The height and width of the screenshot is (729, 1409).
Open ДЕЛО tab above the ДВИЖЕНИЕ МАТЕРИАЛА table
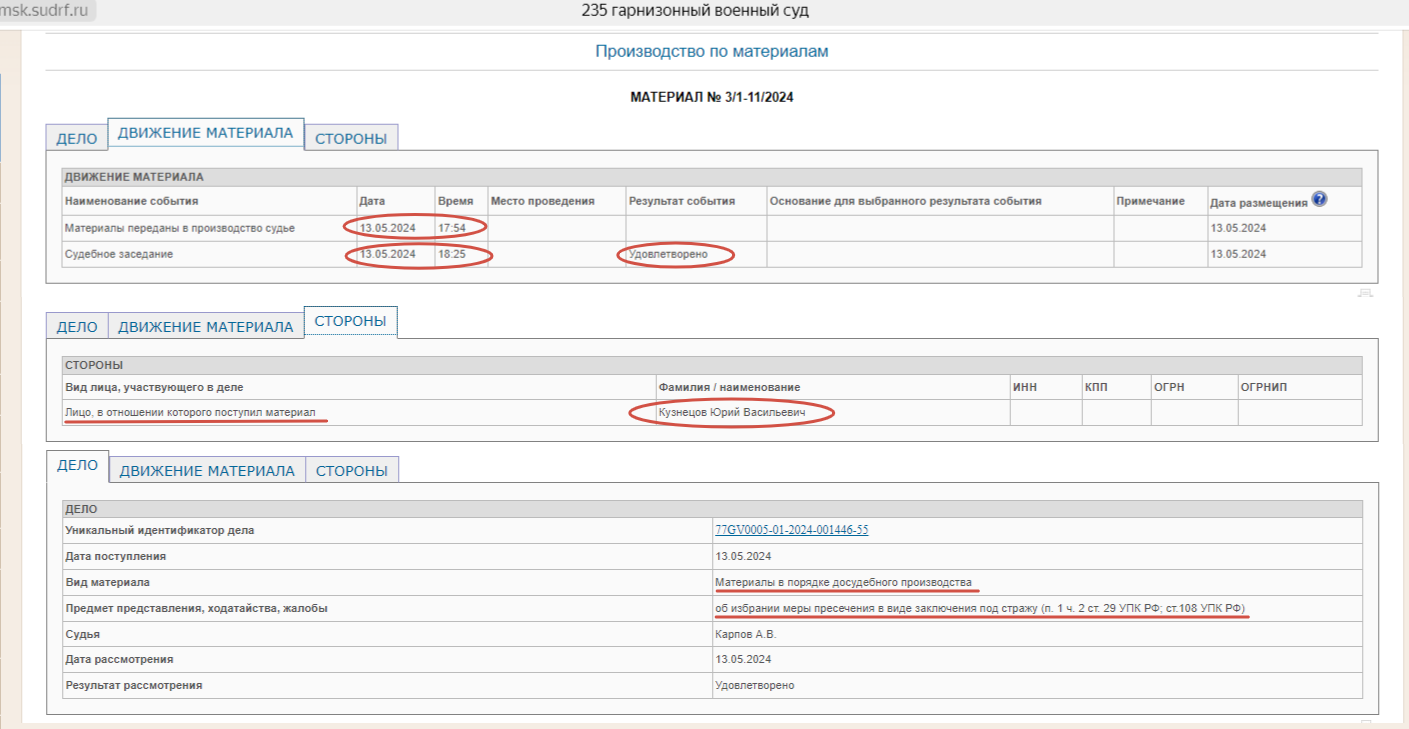click(x=76, y=139)
